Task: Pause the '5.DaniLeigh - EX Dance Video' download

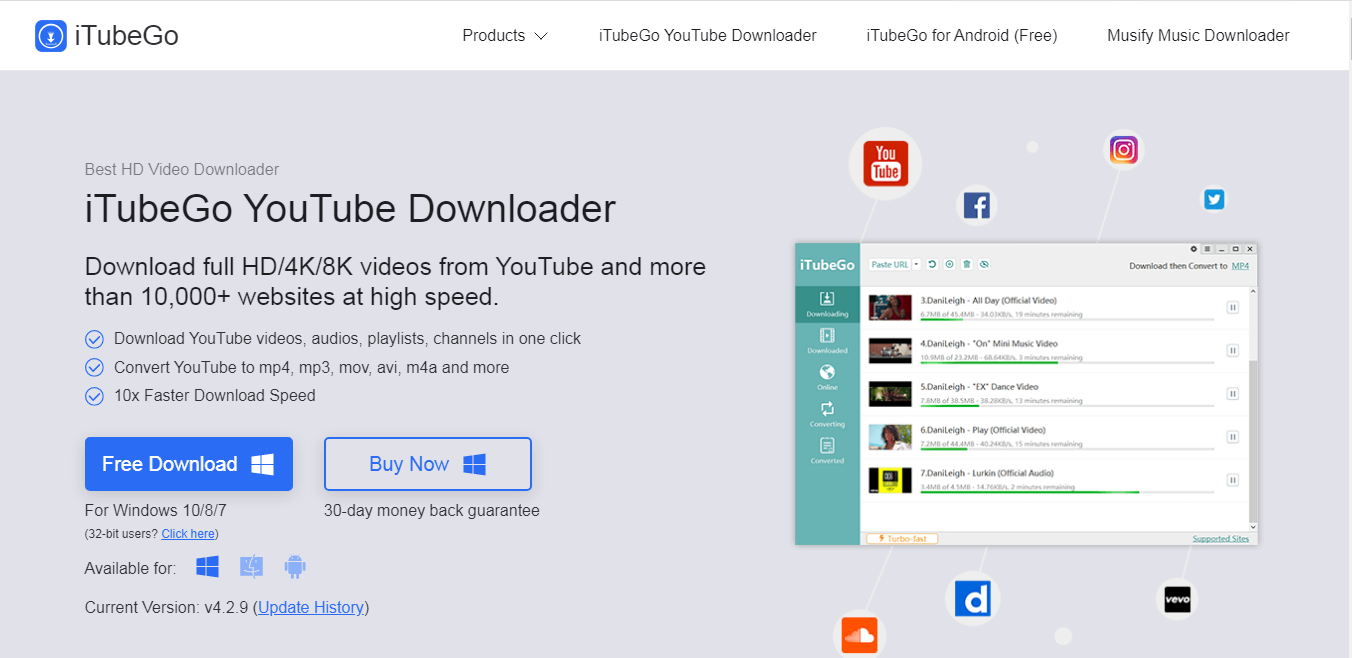Action: 1232,394
